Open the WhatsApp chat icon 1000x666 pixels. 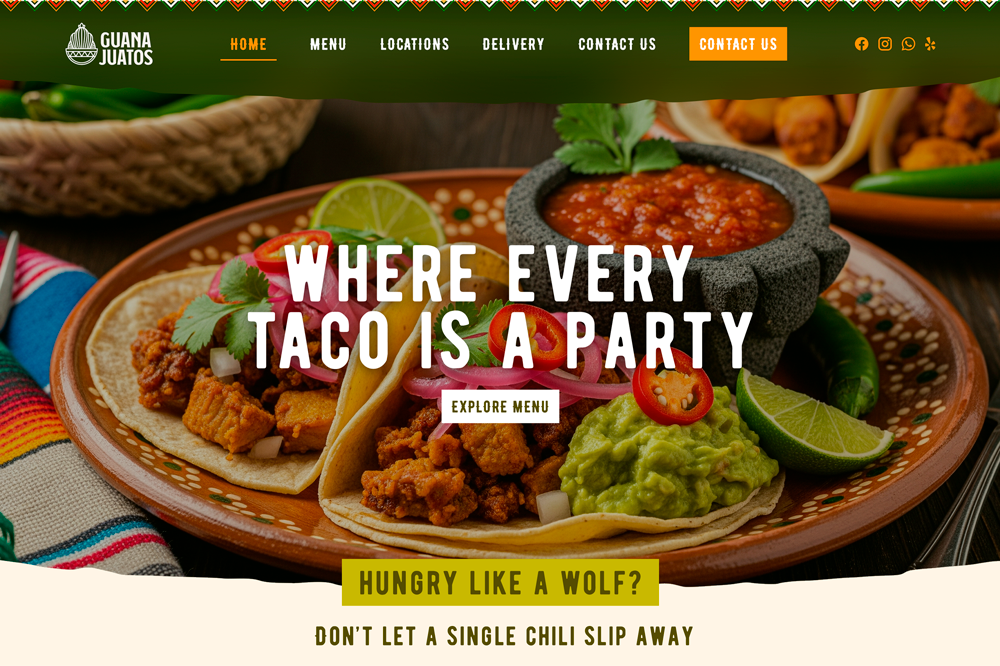[908, 44]
